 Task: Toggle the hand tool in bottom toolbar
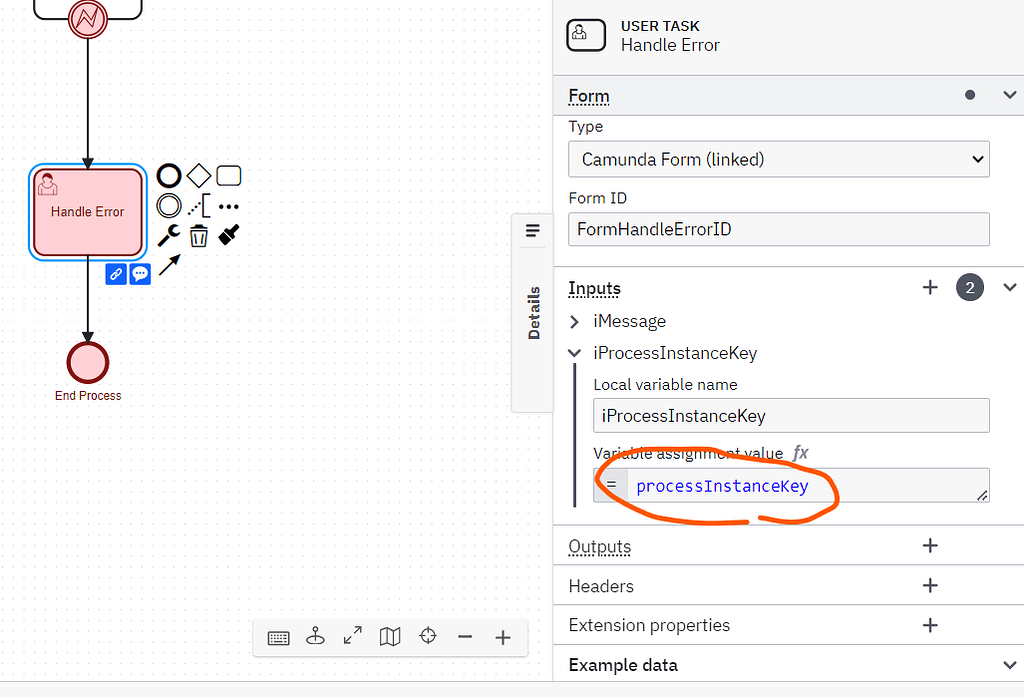[x=315, y=637]
